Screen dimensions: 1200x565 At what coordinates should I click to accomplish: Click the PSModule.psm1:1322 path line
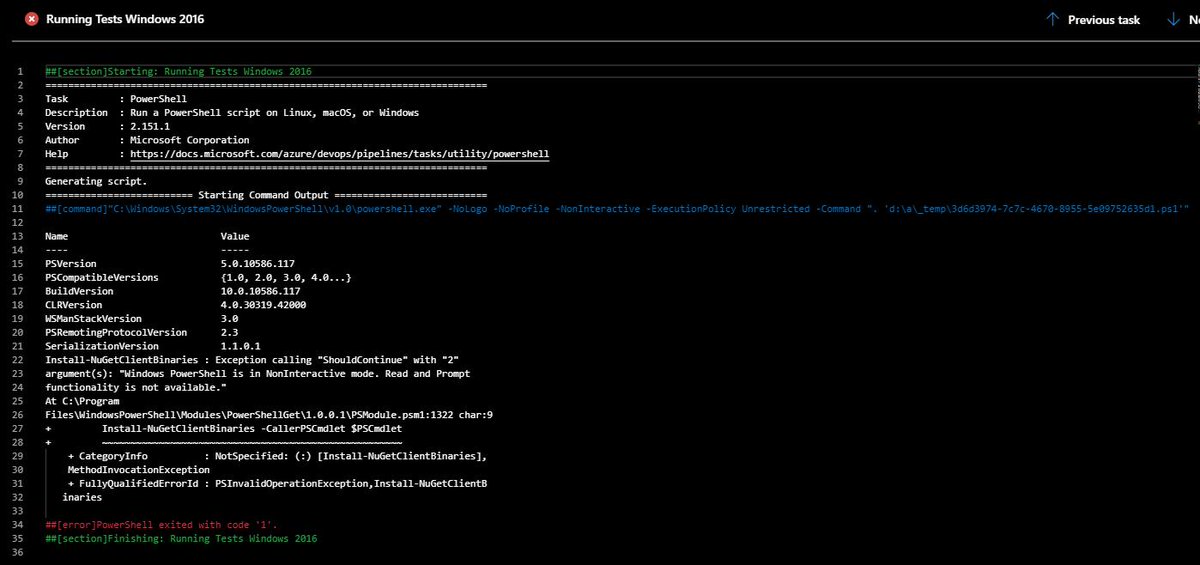pos(269,414)
